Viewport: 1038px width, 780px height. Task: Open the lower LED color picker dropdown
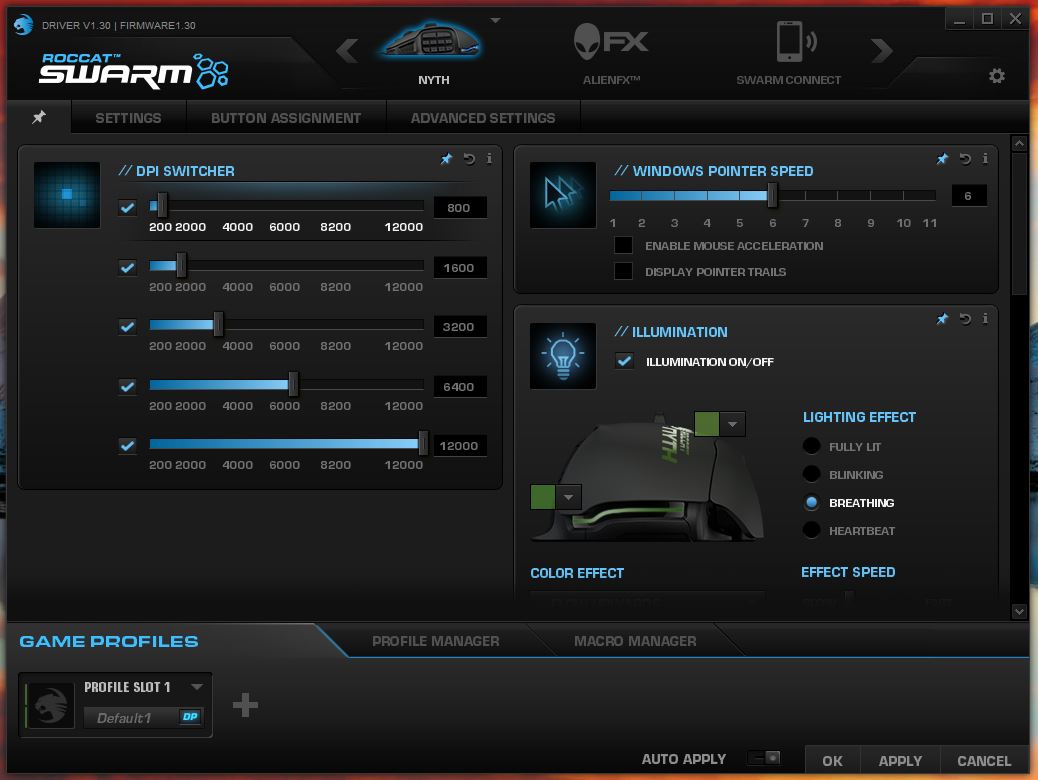[568, 497]
